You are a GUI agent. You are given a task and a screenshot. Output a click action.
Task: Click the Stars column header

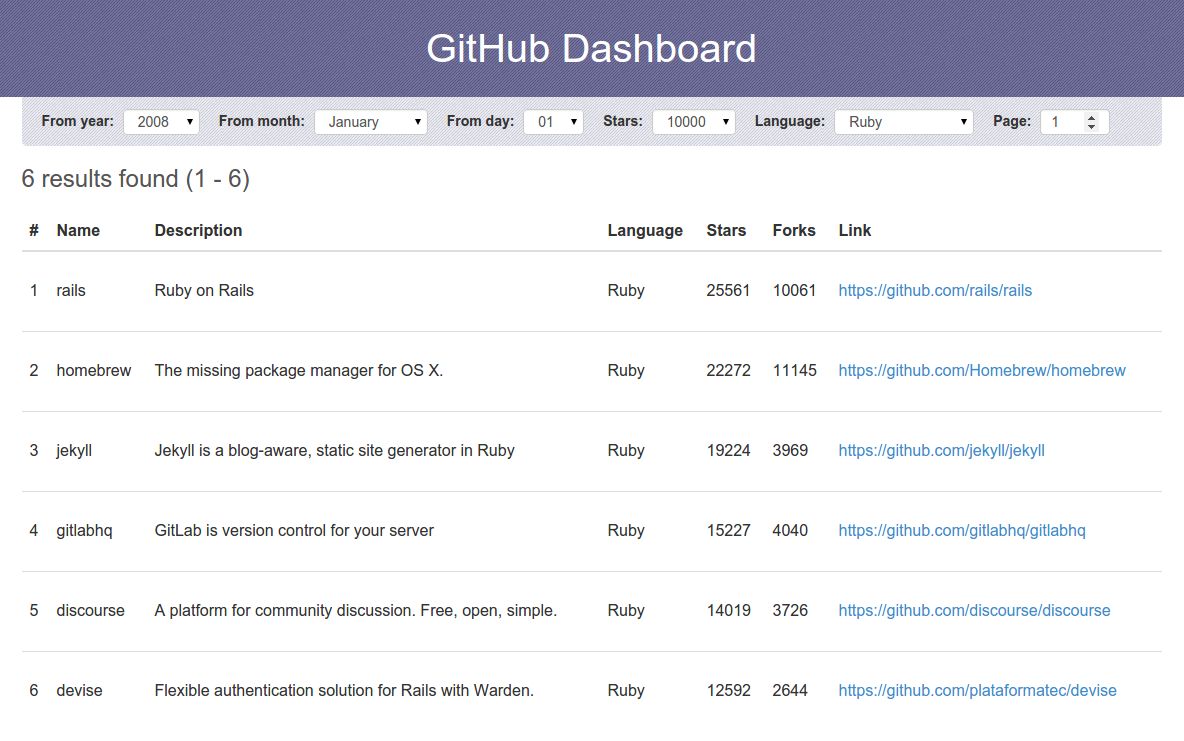point(726,230)
